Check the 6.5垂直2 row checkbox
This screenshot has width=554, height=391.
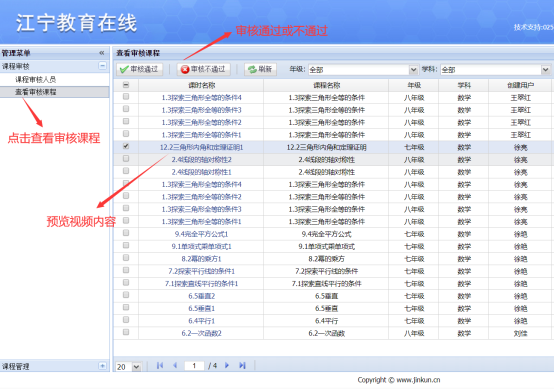point(126,295)
